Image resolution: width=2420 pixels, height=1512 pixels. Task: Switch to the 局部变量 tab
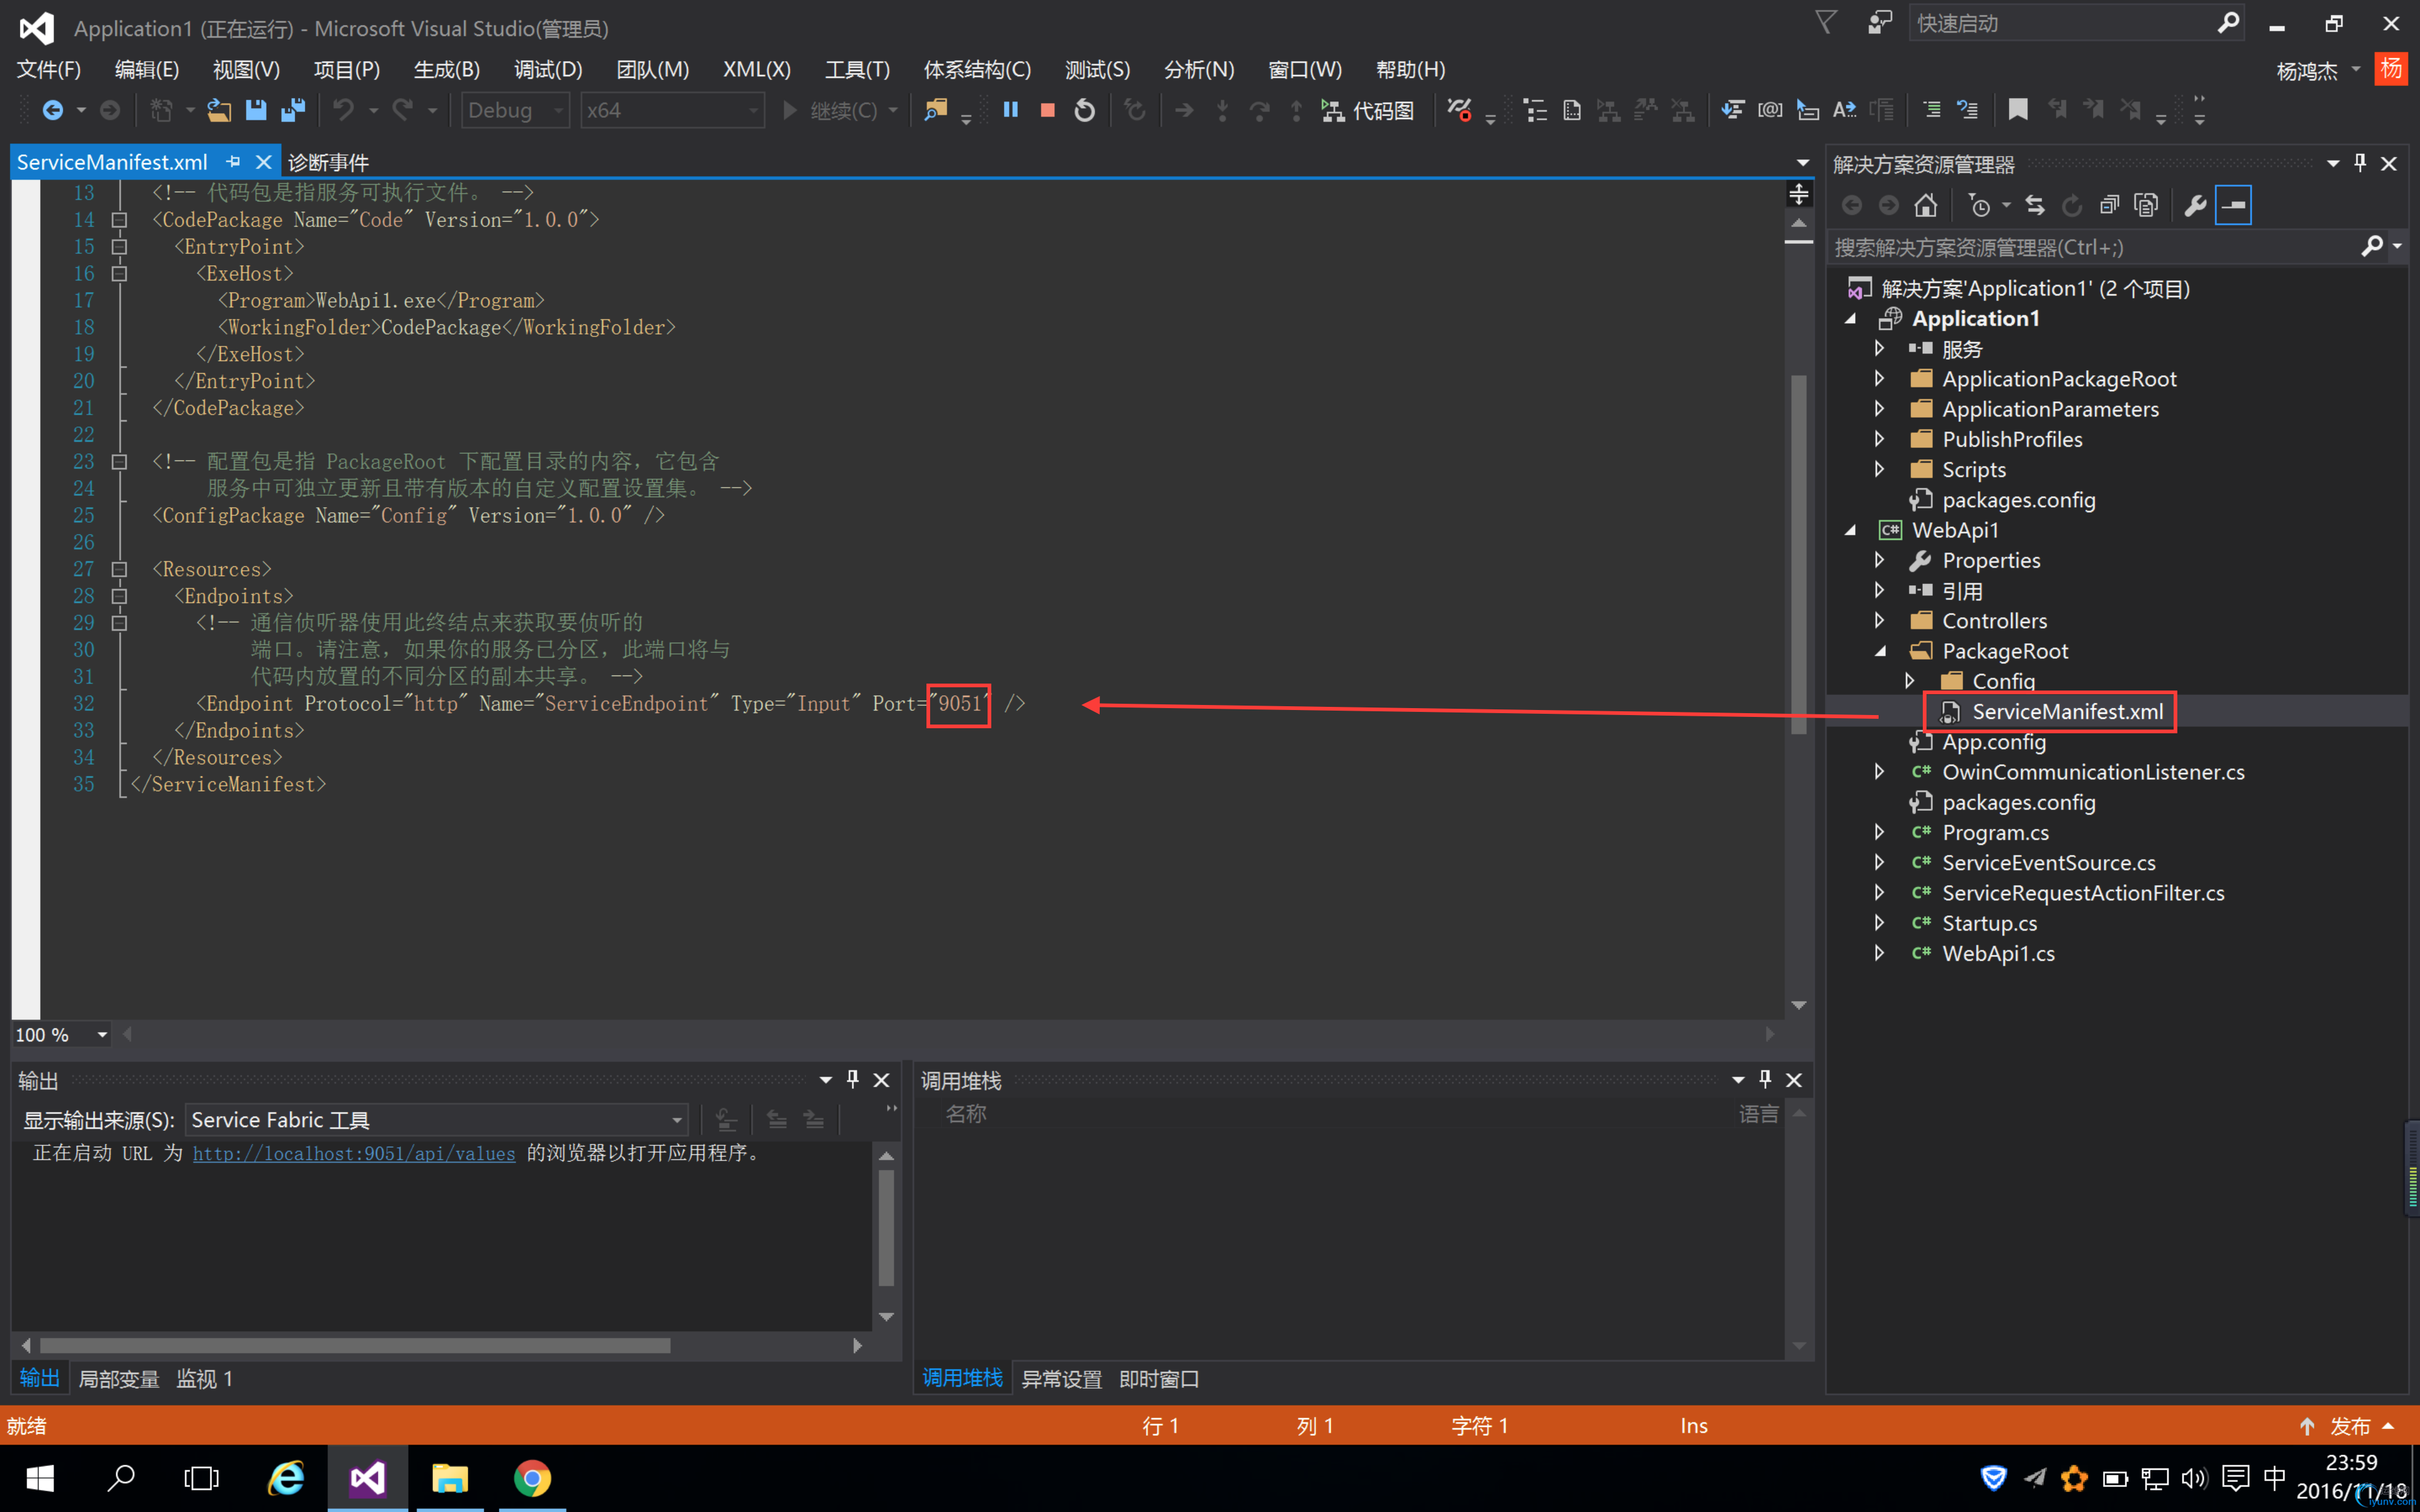[119, 1379]
